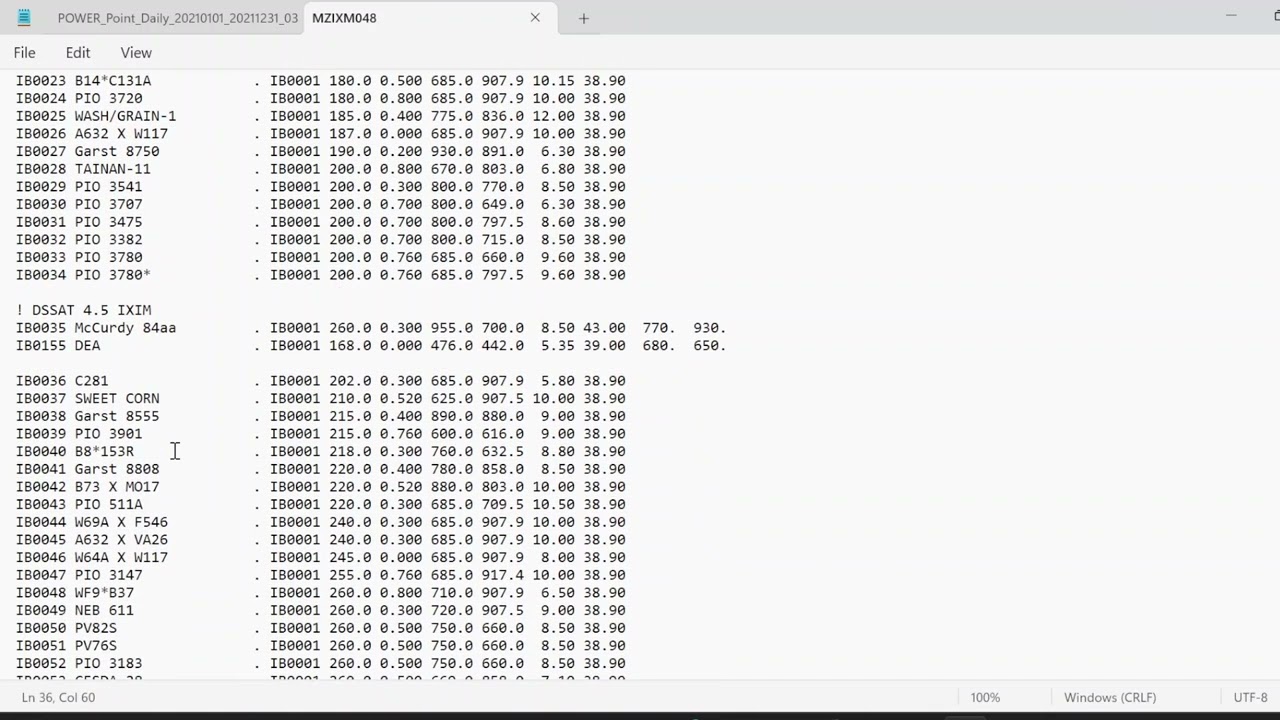1280x720 pixels.
Task: Click the value '930.0' in the Garst 8750 row
Action: 452,152
